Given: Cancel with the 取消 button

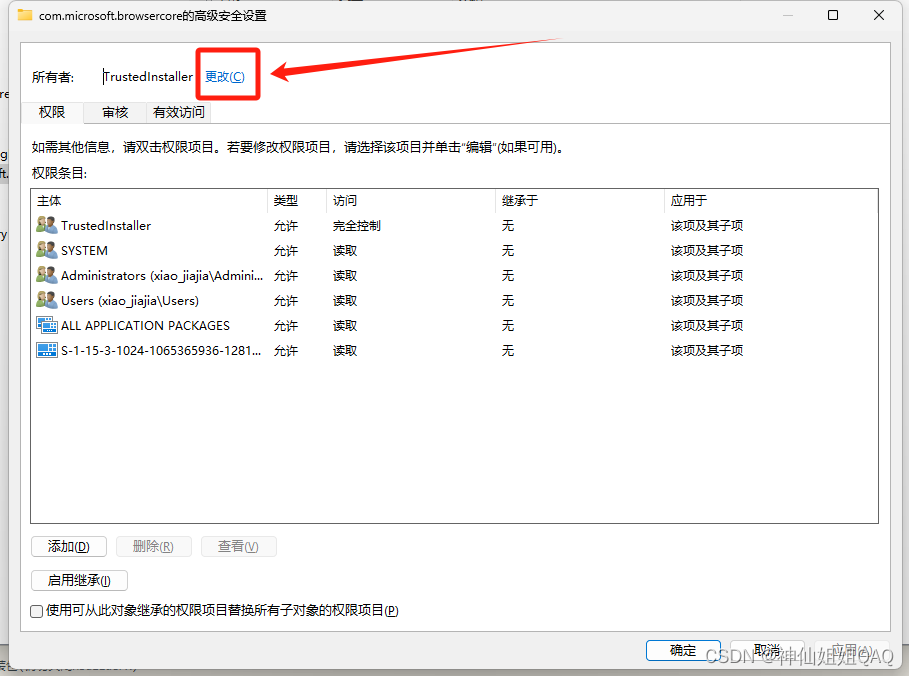Looking at the screenshot, I should (767, 650).
